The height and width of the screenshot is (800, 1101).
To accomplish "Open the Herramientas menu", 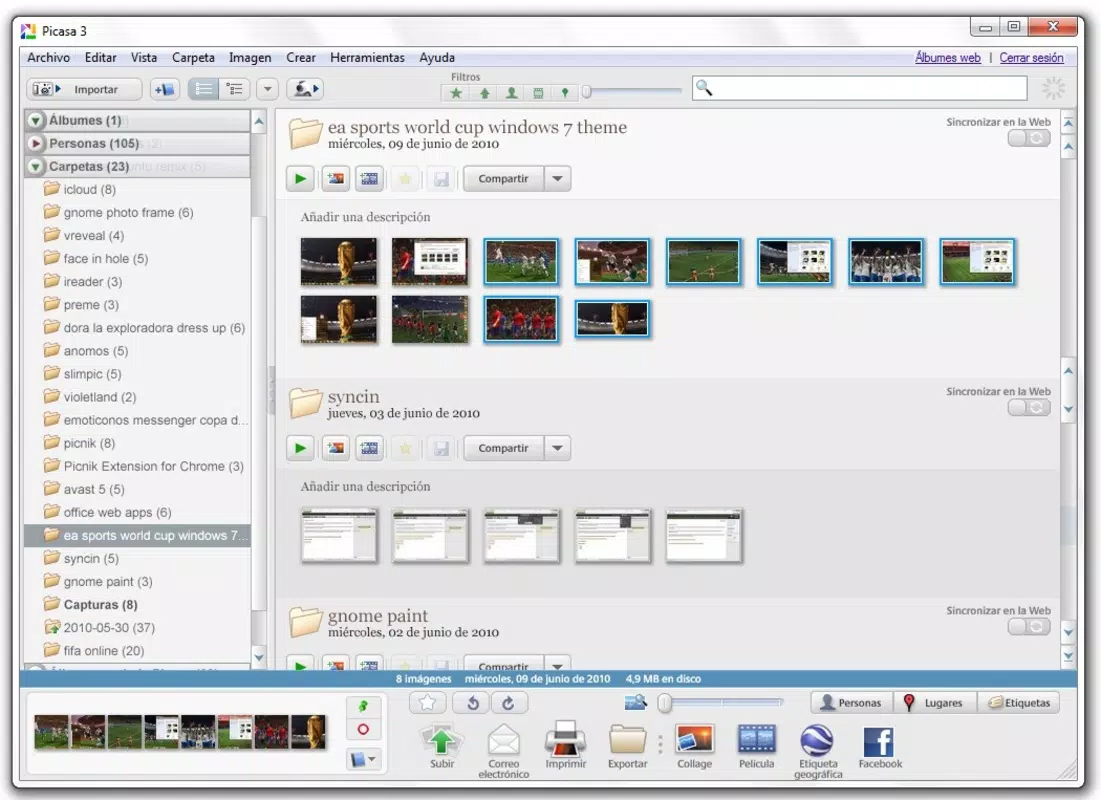I will (367, 58).
